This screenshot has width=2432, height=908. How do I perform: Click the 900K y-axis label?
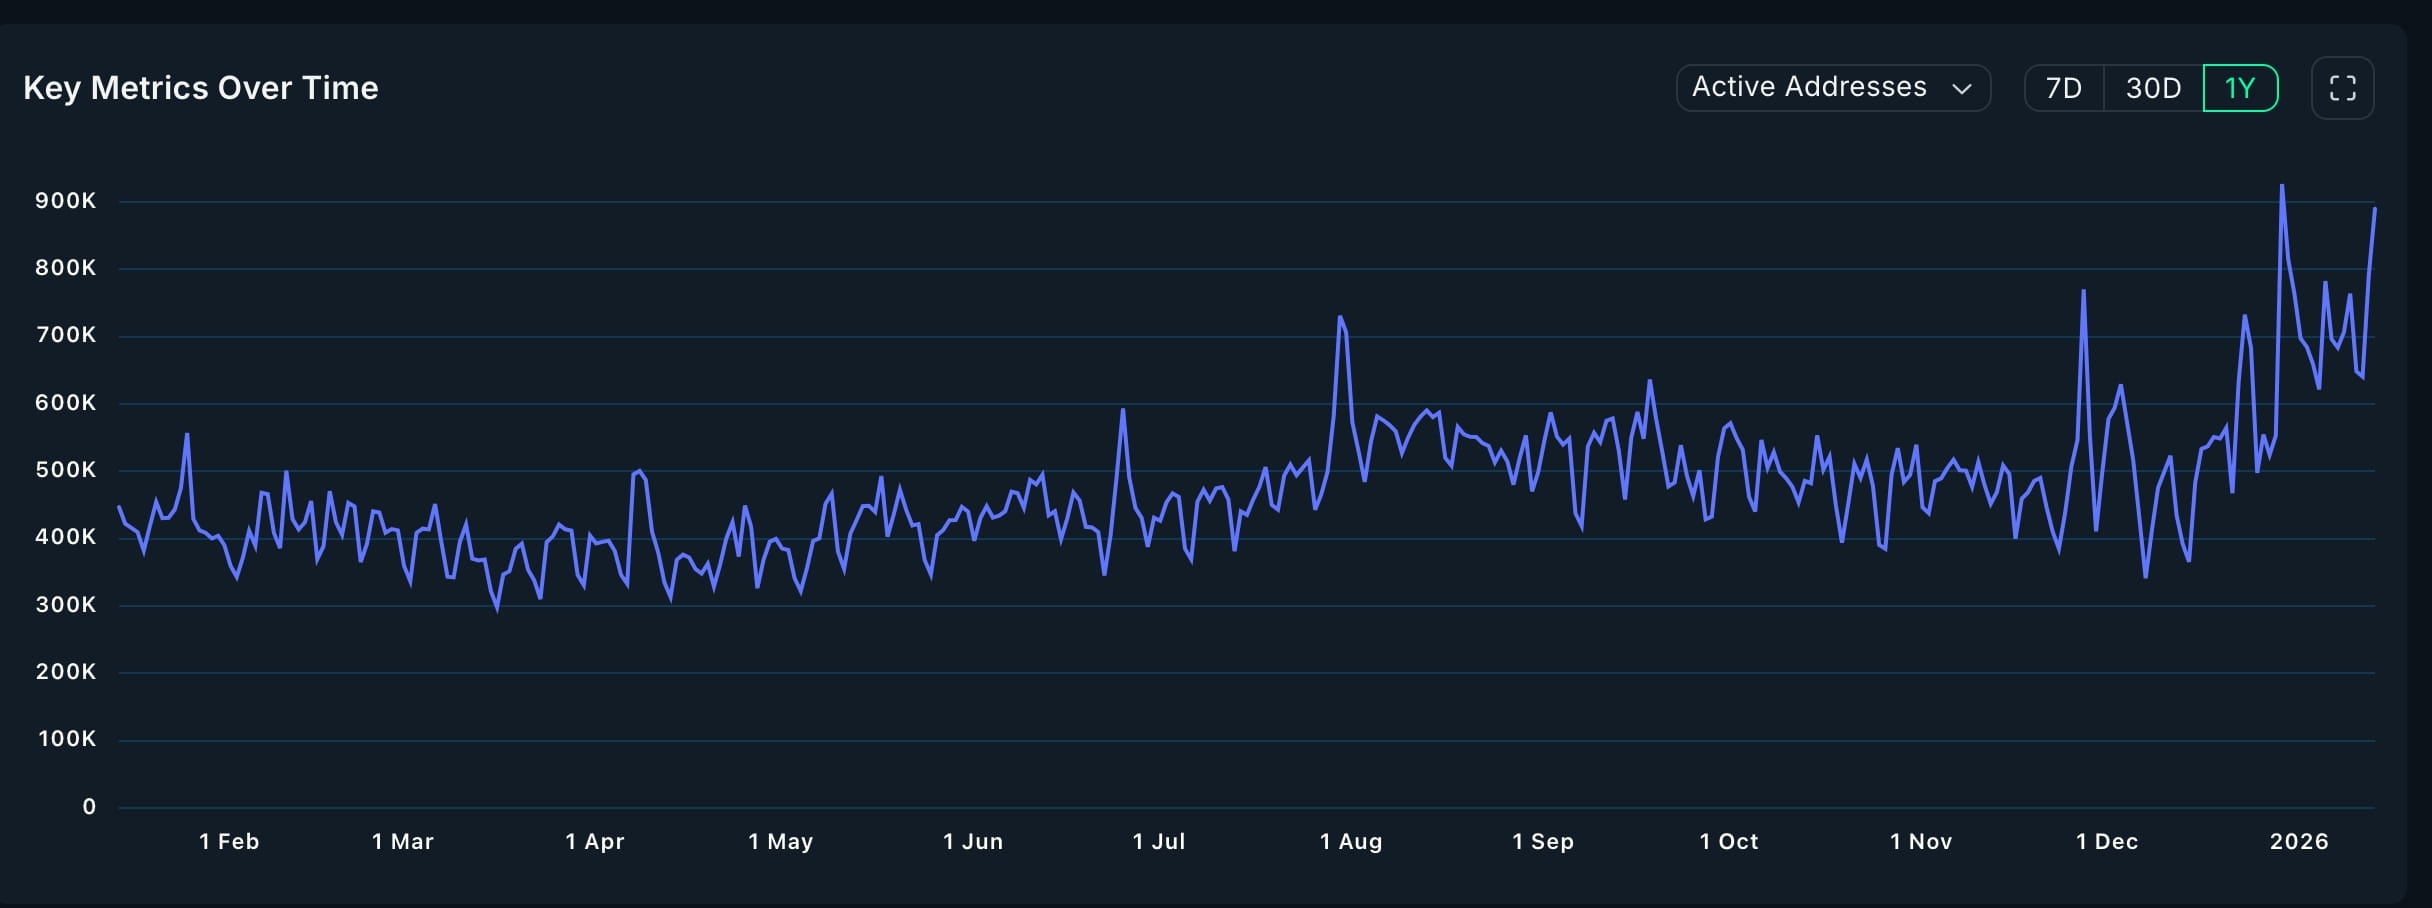click(67, 200)
